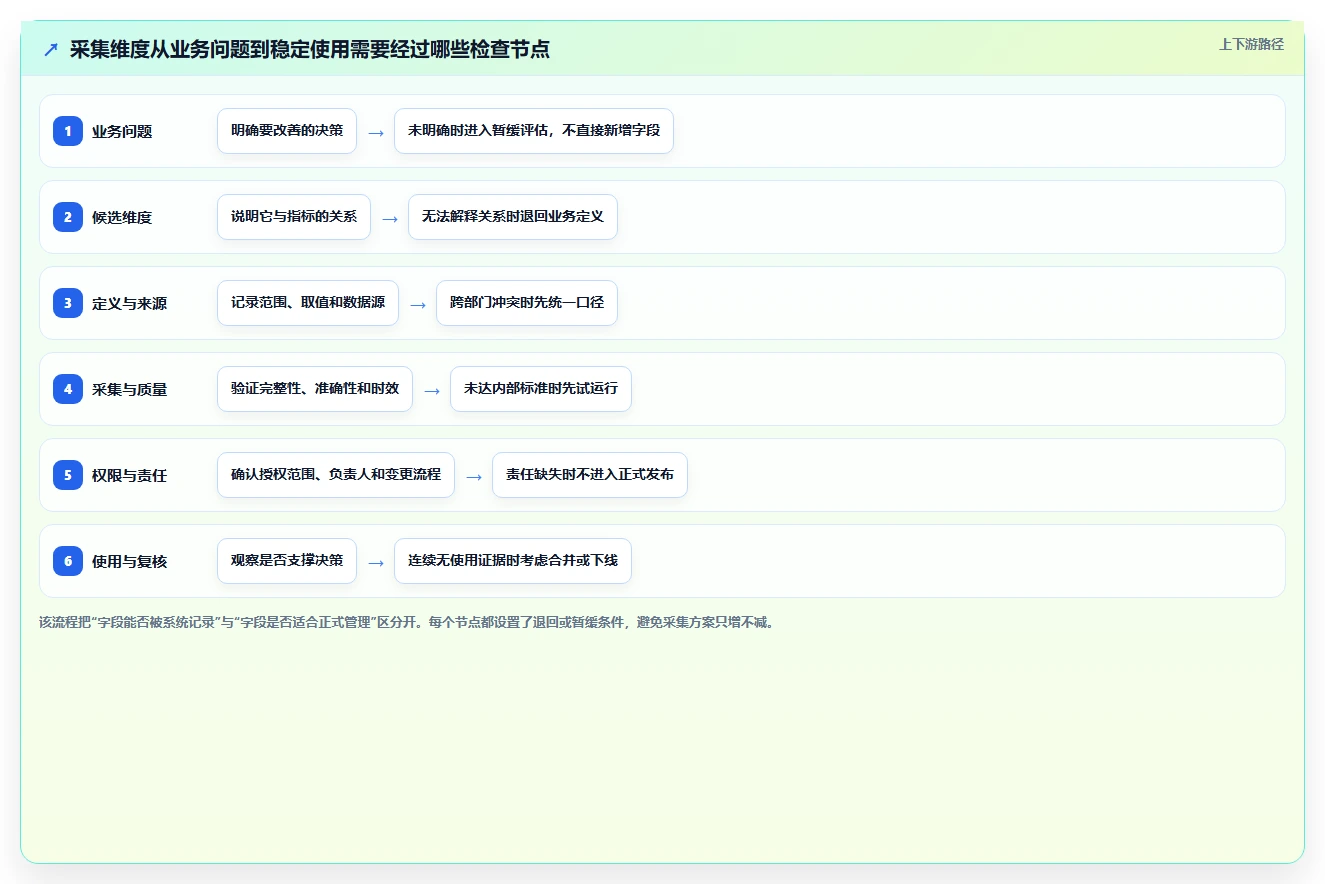Click the 明确要改善的决策 chip
The image size is (1325, 884).
coord(287,131)
